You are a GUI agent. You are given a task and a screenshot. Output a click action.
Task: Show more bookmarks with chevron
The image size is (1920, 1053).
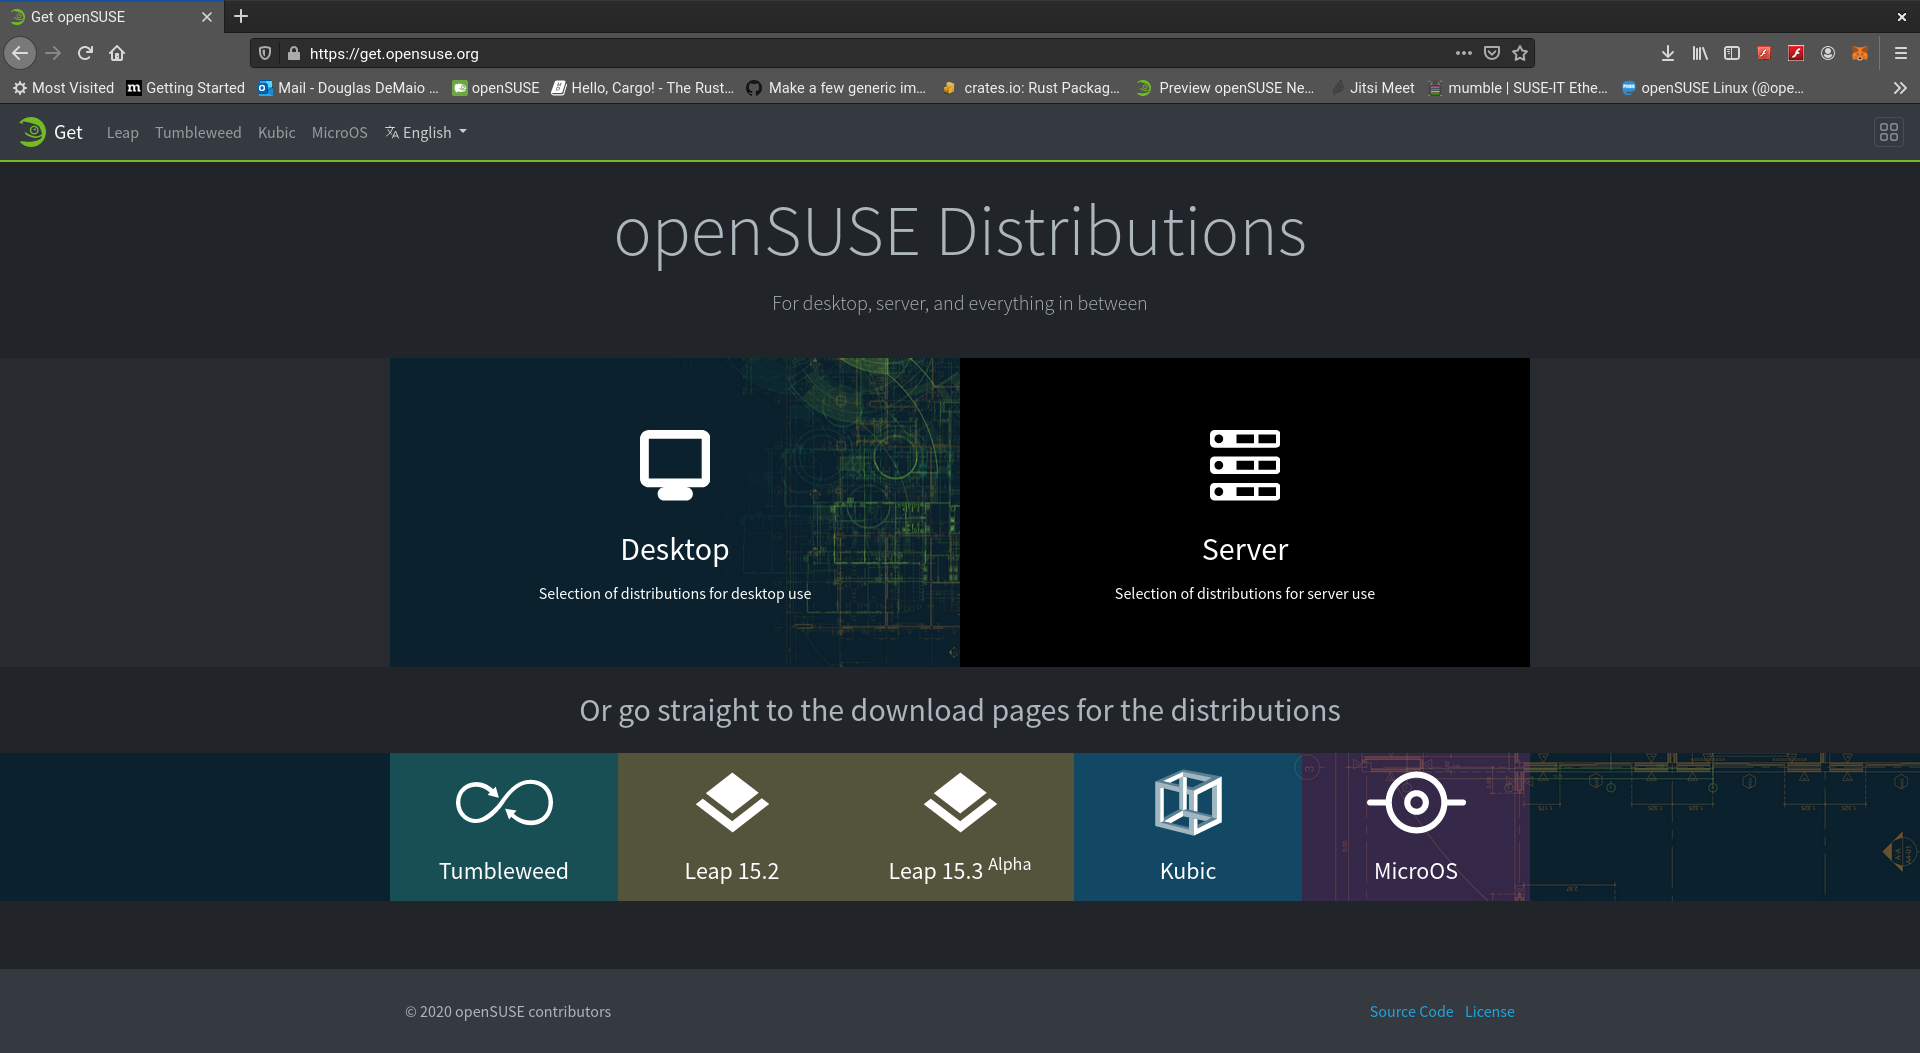click(1899, 88)
